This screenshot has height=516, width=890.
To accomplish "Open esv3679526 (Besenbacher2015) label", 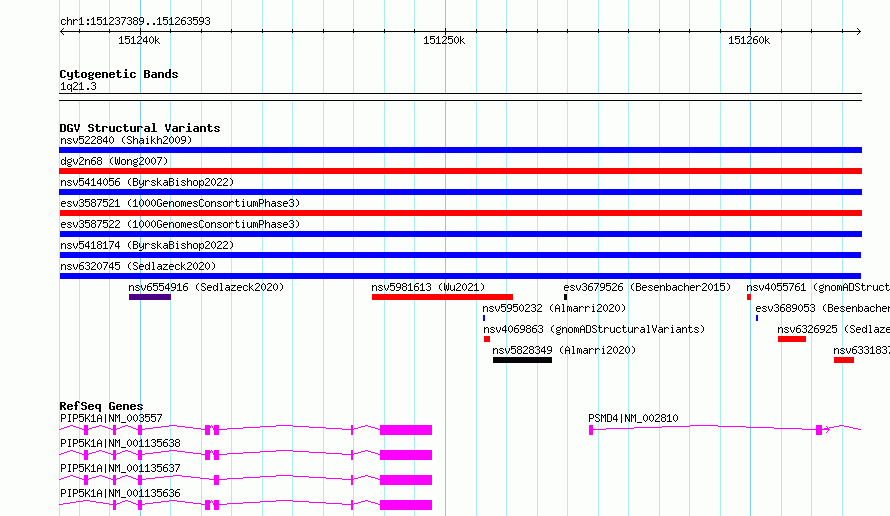I will coord(647,287).
